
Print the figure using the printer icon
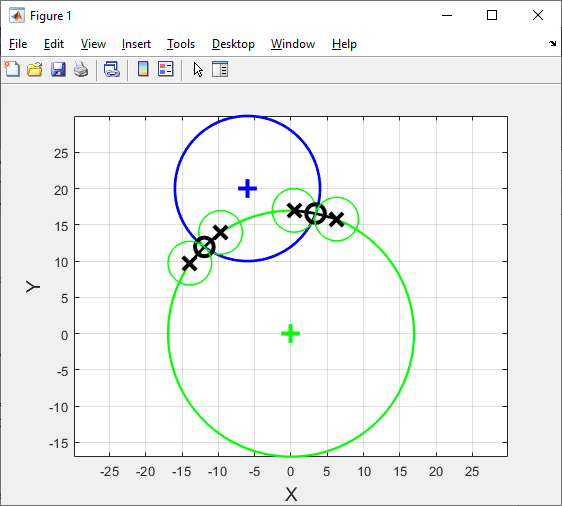81,69
